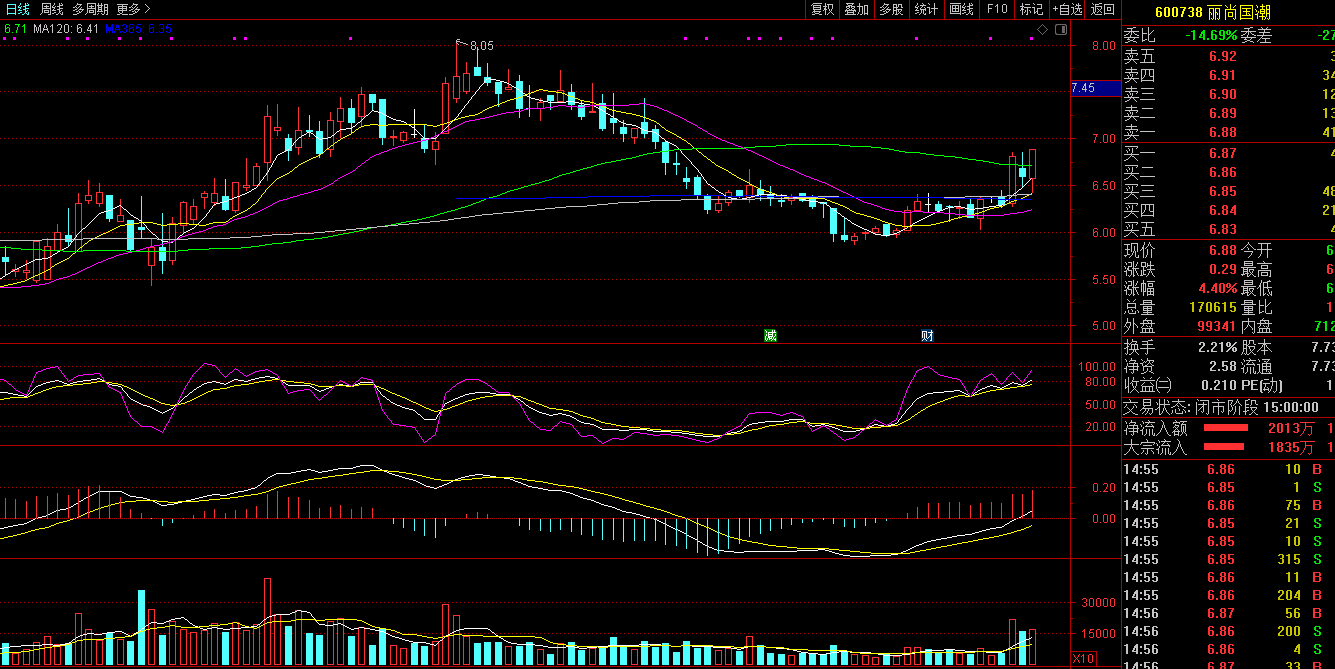This screenshot has width=1335, height=669.
Task: Click the 财 marker on the chart
Action: 927,335
